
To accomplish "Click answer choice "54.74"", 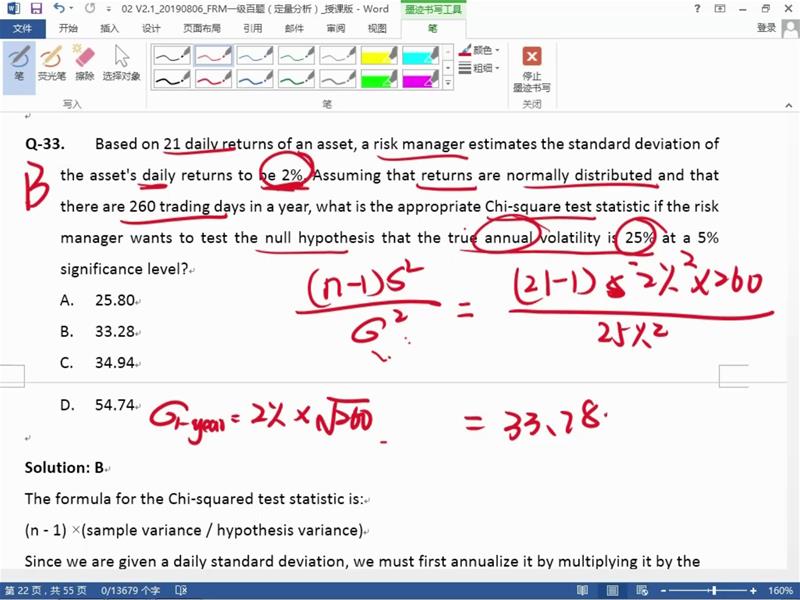I will [x=115, y=405].
